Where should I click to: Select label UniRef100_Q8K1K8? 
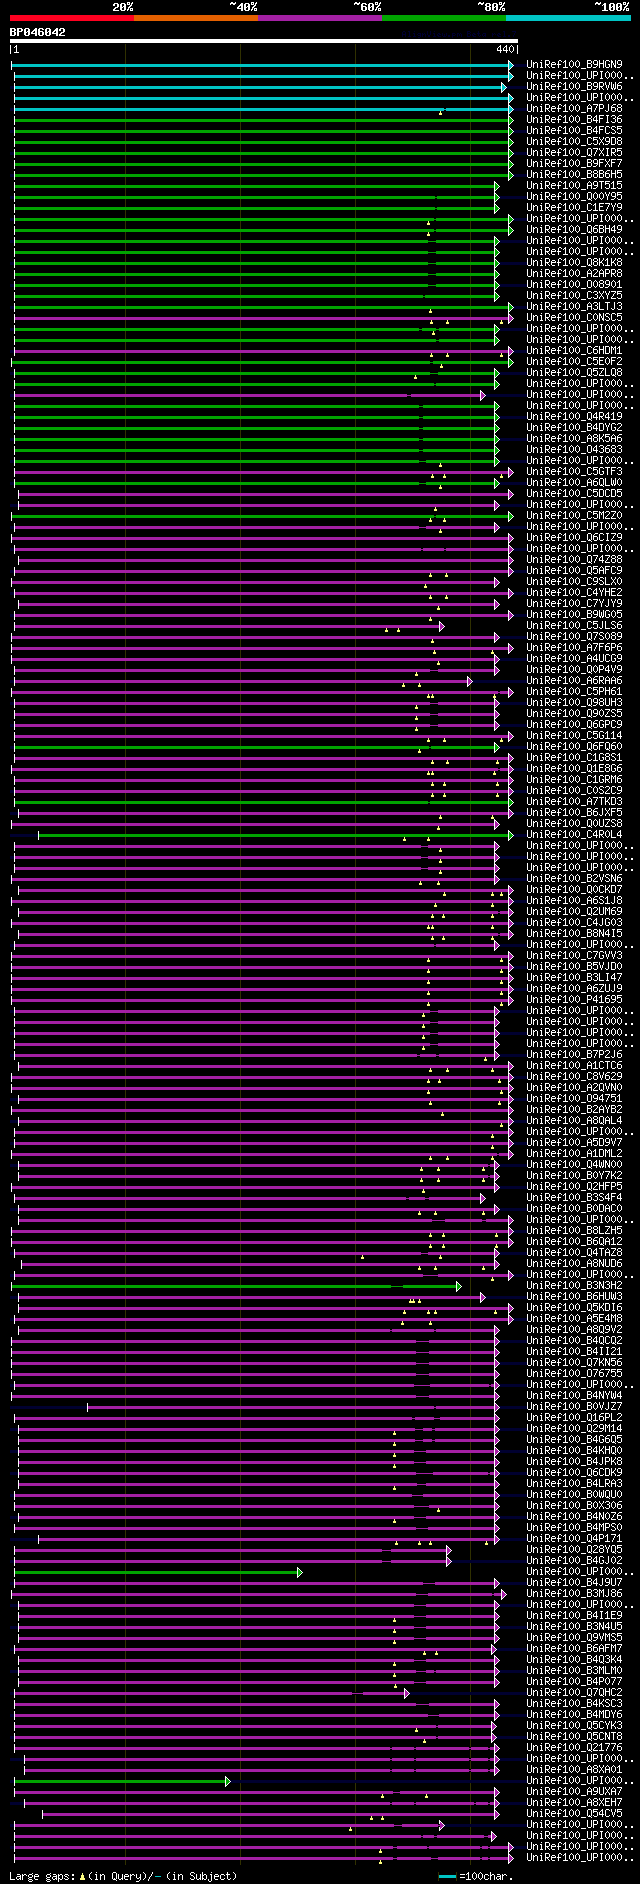[575, 263]
